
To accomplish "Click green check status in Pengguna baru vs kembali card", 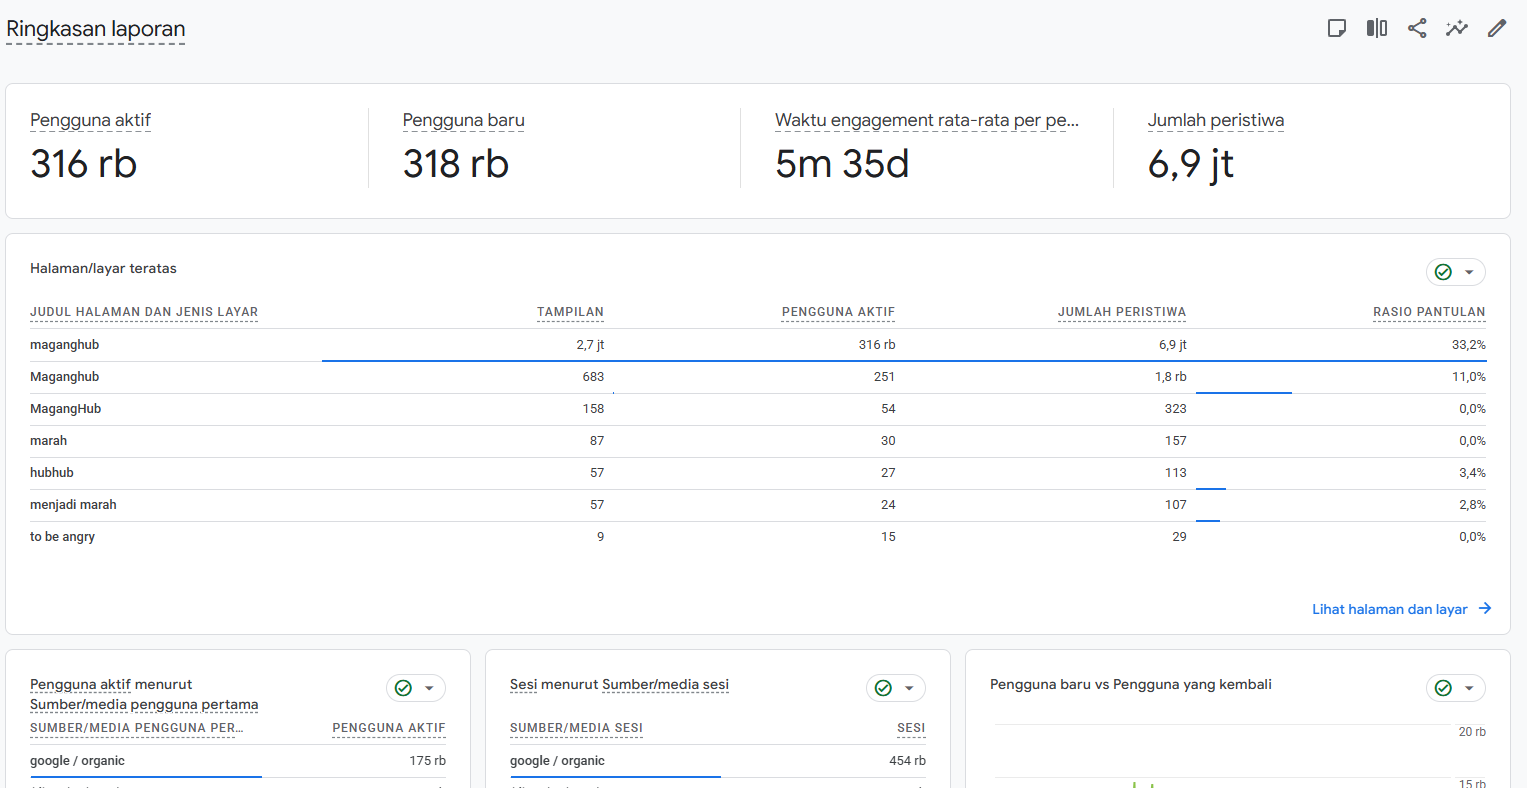I will (1443, 688).
